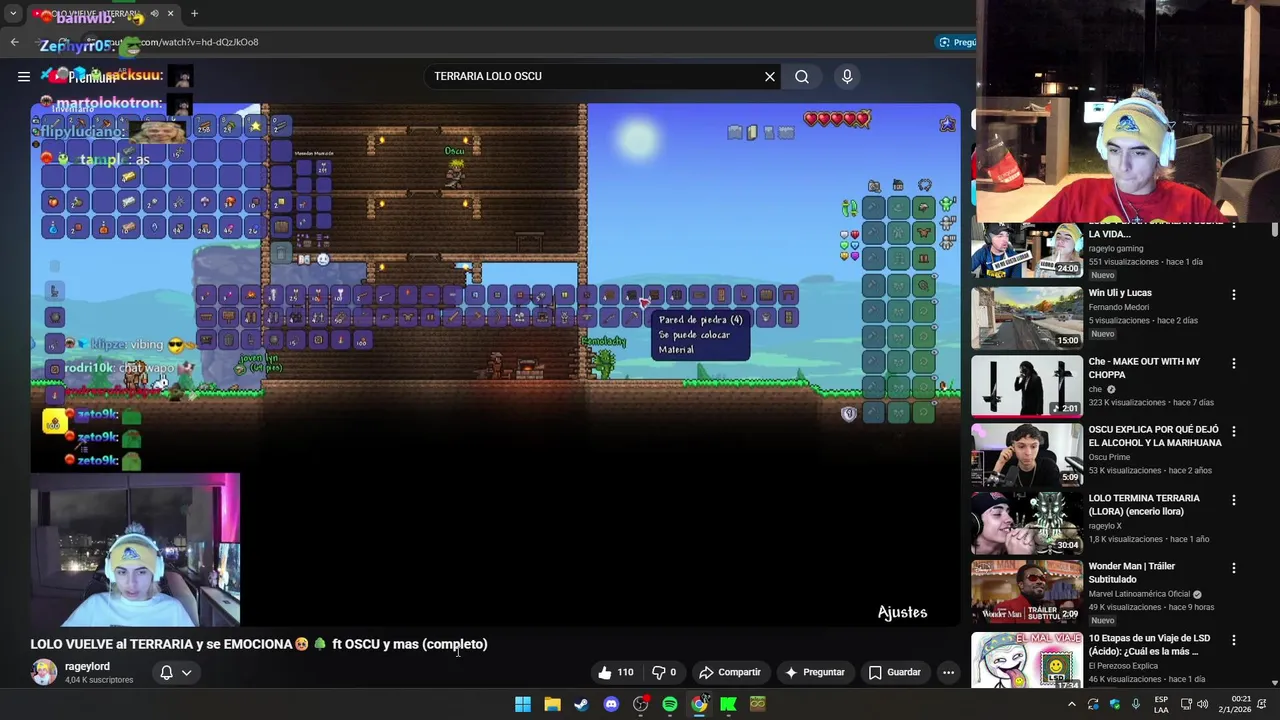1280x720 pixels.
Task: Open File Explorer from the taskbar
Action: (552, 704)
